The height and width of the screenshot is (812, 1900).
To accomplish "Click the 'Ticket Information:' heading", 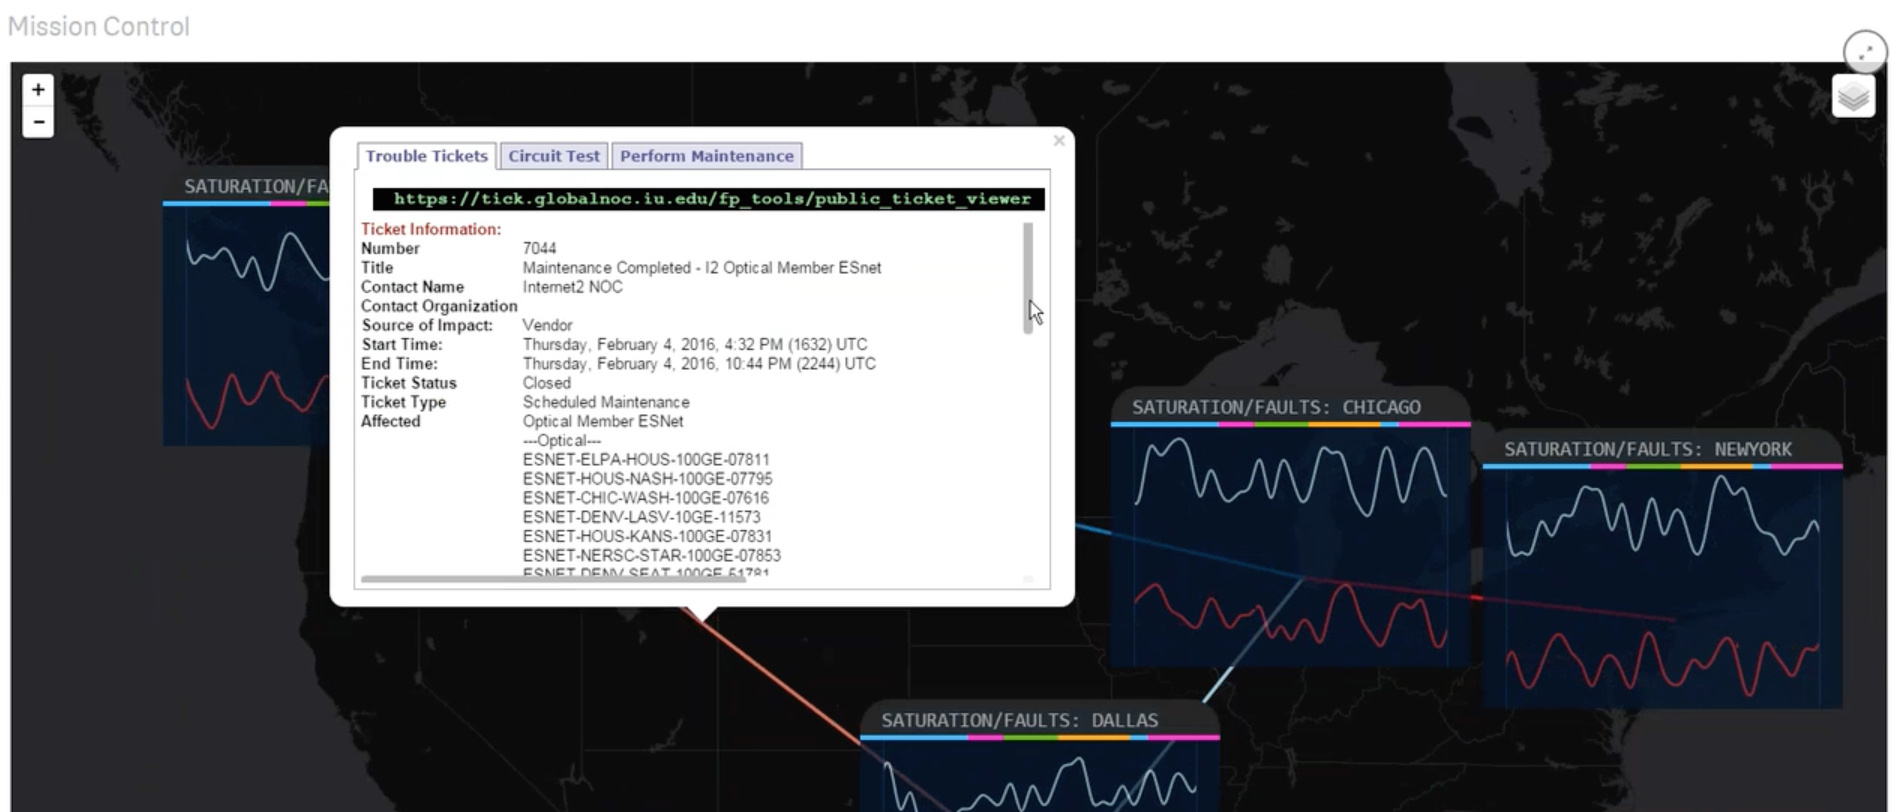I will 431,229.
